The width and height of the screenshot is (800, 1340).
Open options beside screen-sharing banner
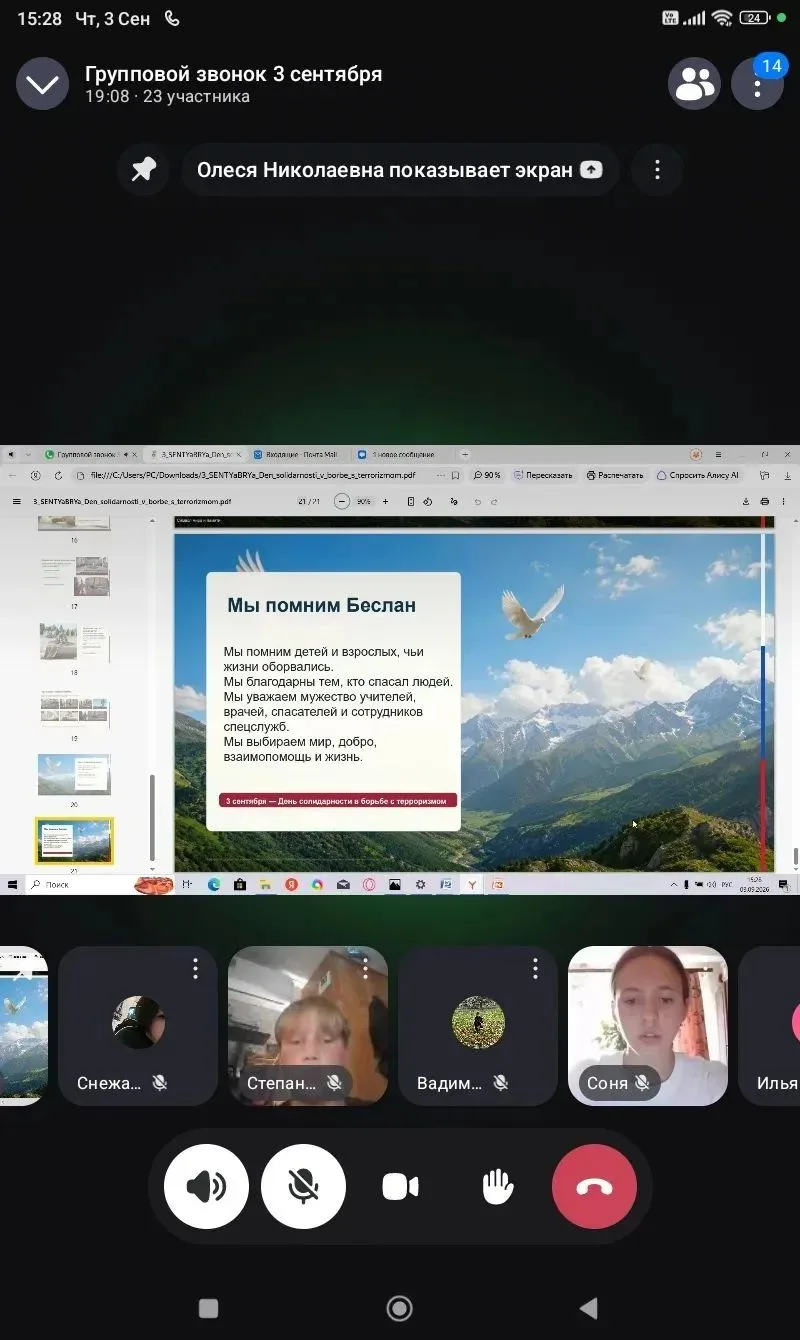[x=657, y=170]
